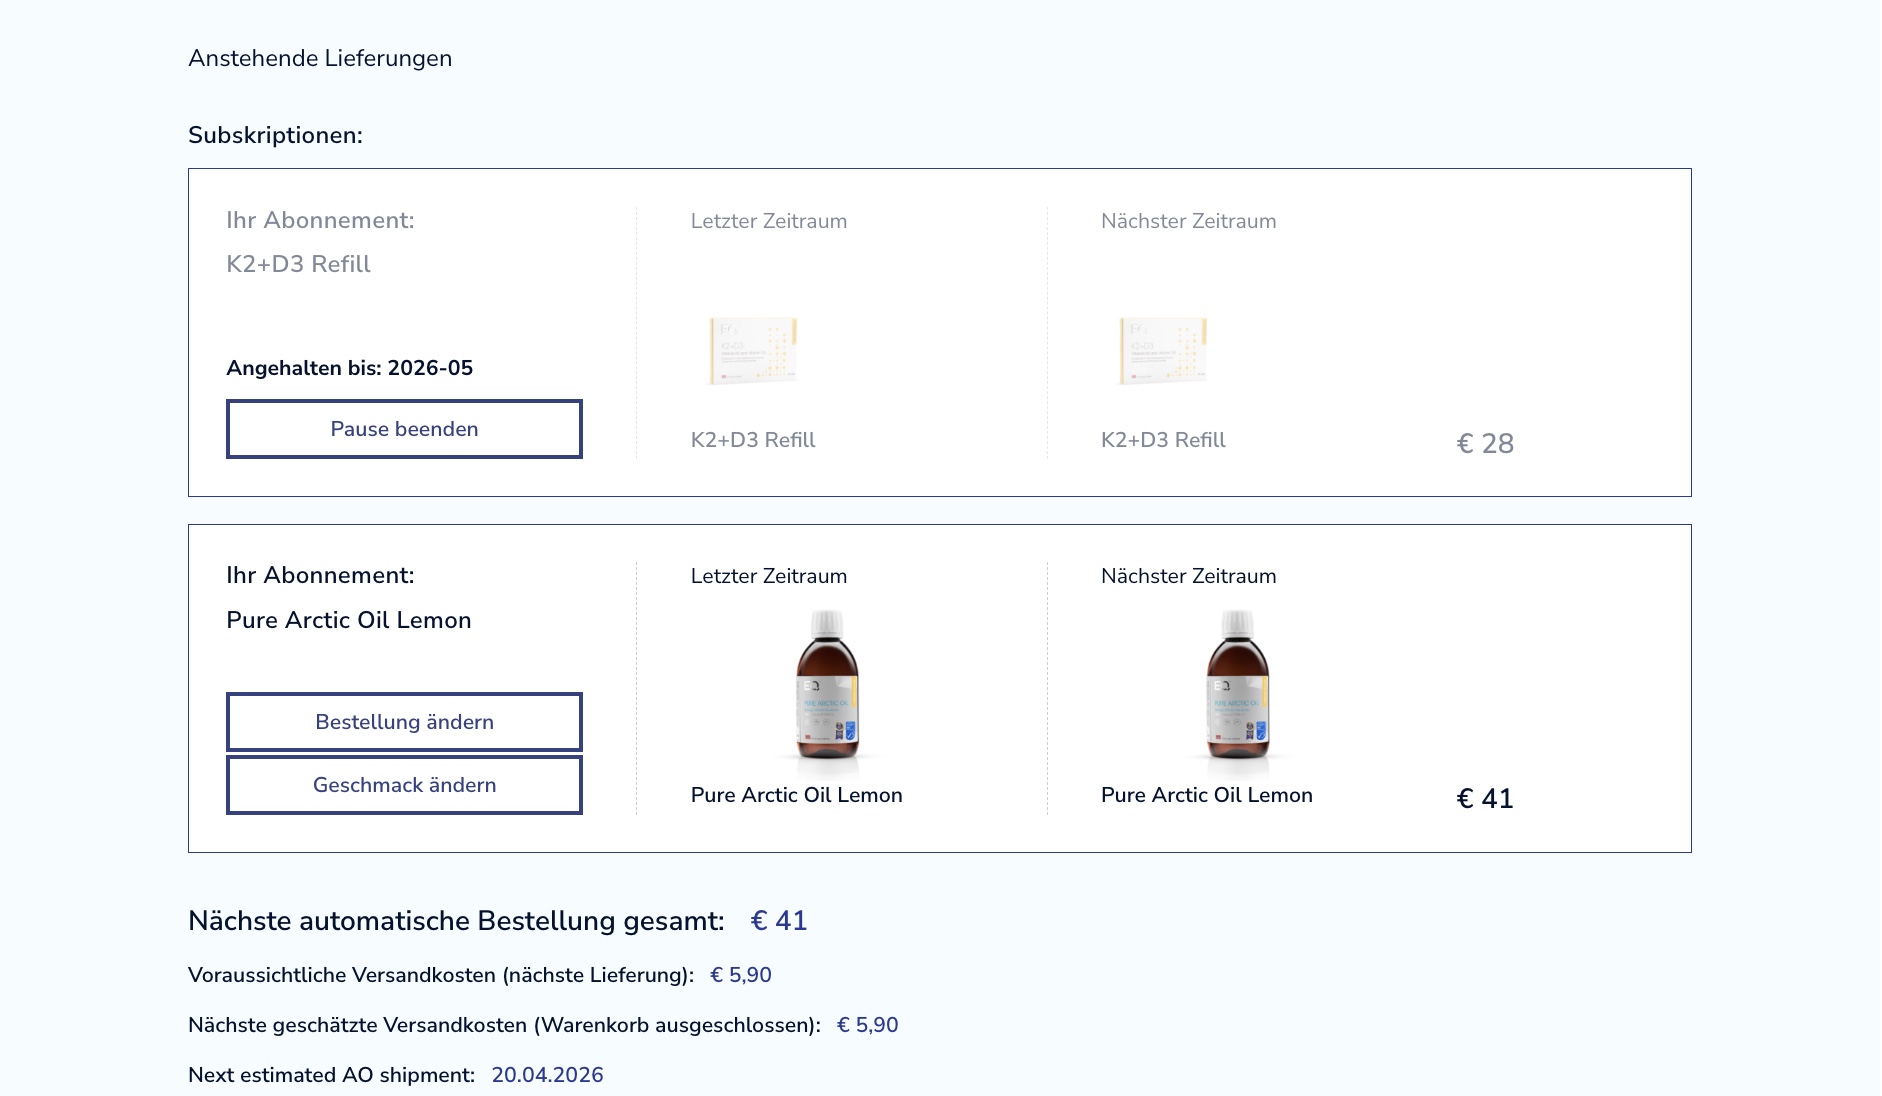Open Bestellung ändern for Pure Arctic Oil

404,722
